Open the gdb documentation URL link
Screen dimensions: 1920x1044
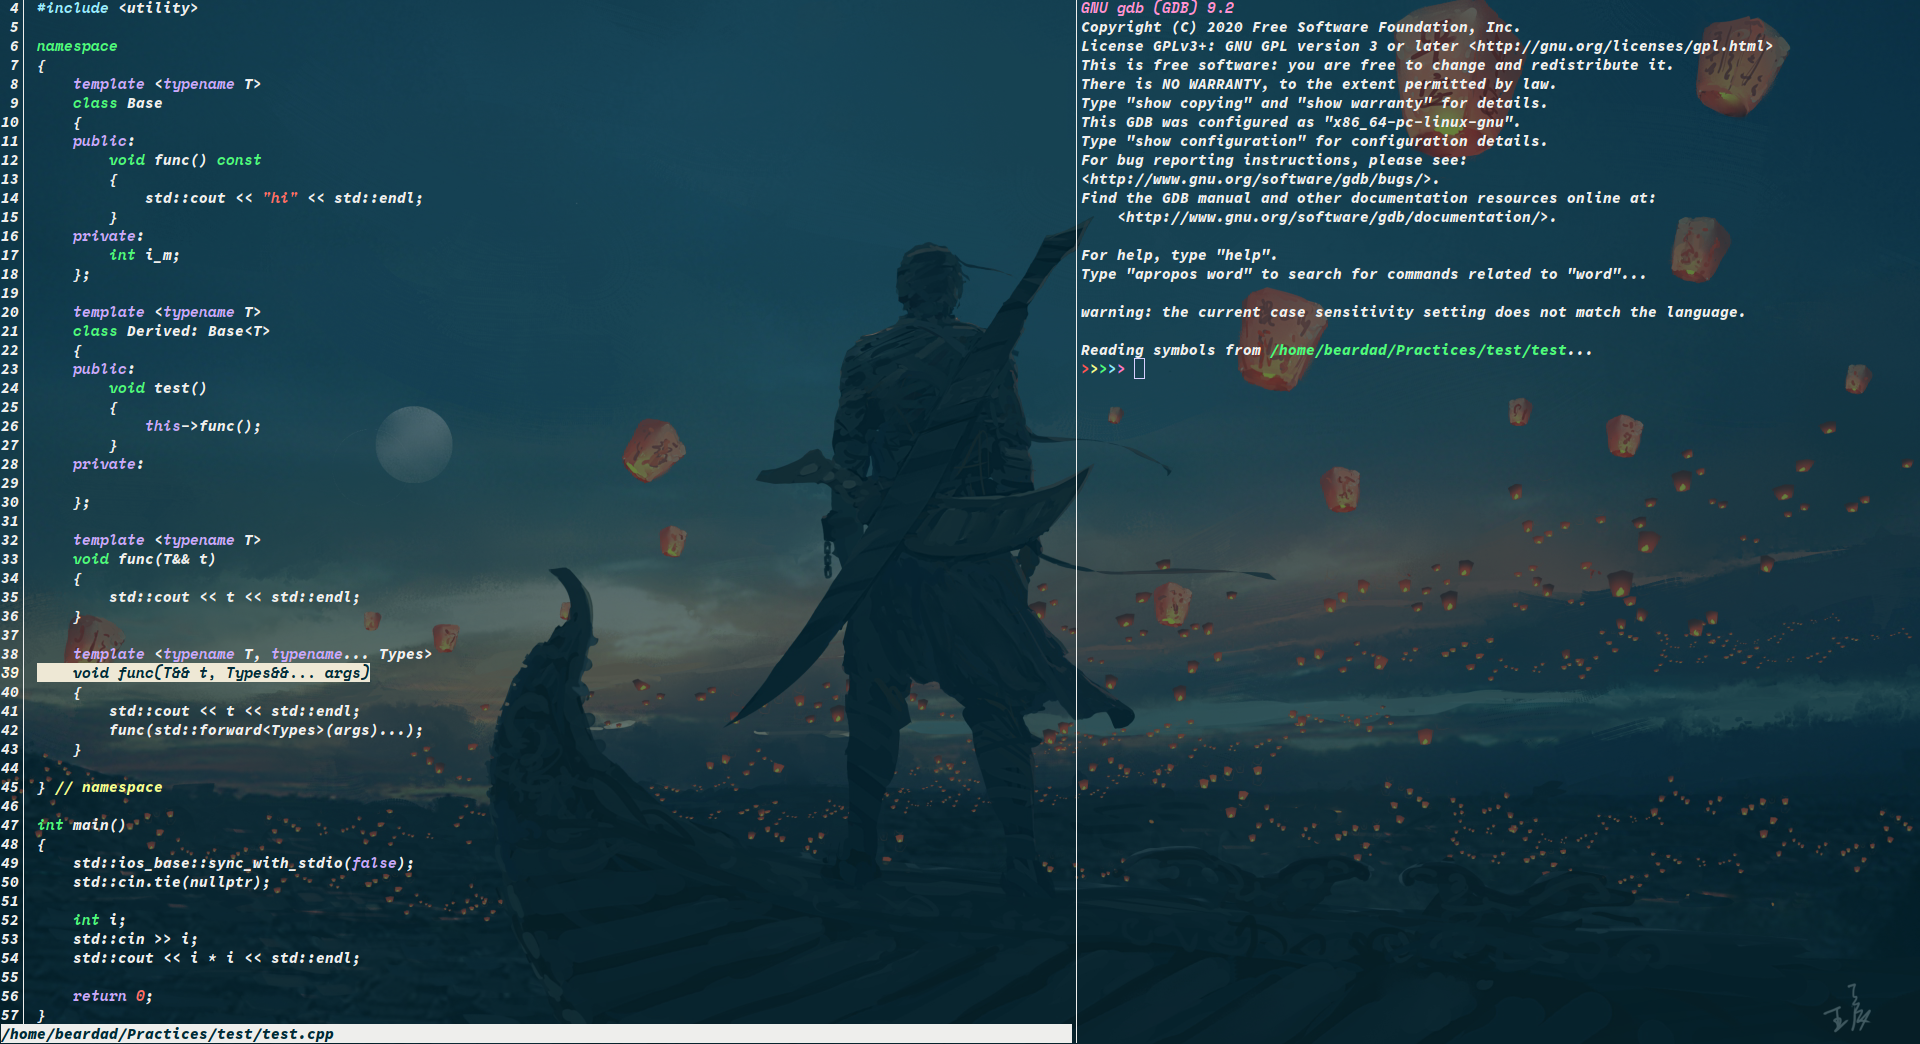coord(1333,217)
